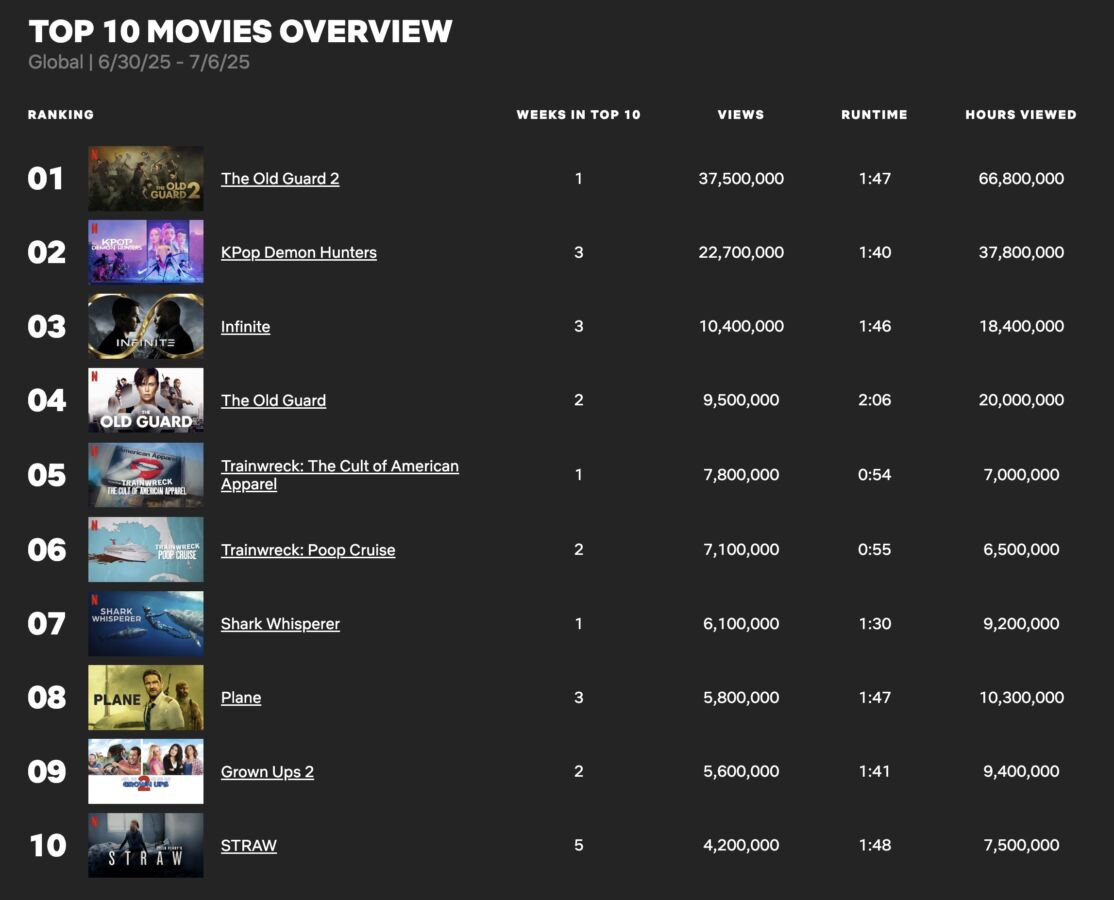
Task: Click the 37,500,000 views value
Action: 741,178
